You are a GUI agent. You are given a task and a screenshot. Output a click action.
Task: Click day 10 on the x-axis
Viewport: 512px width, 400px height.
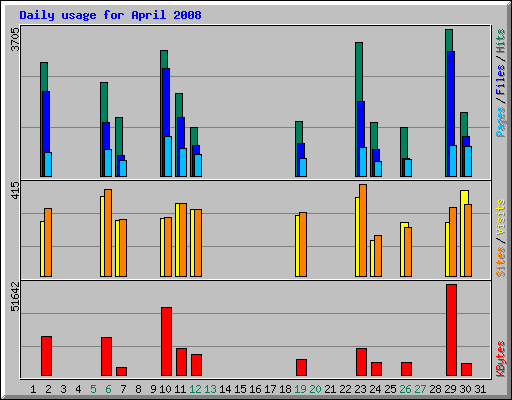pos(165,389)
